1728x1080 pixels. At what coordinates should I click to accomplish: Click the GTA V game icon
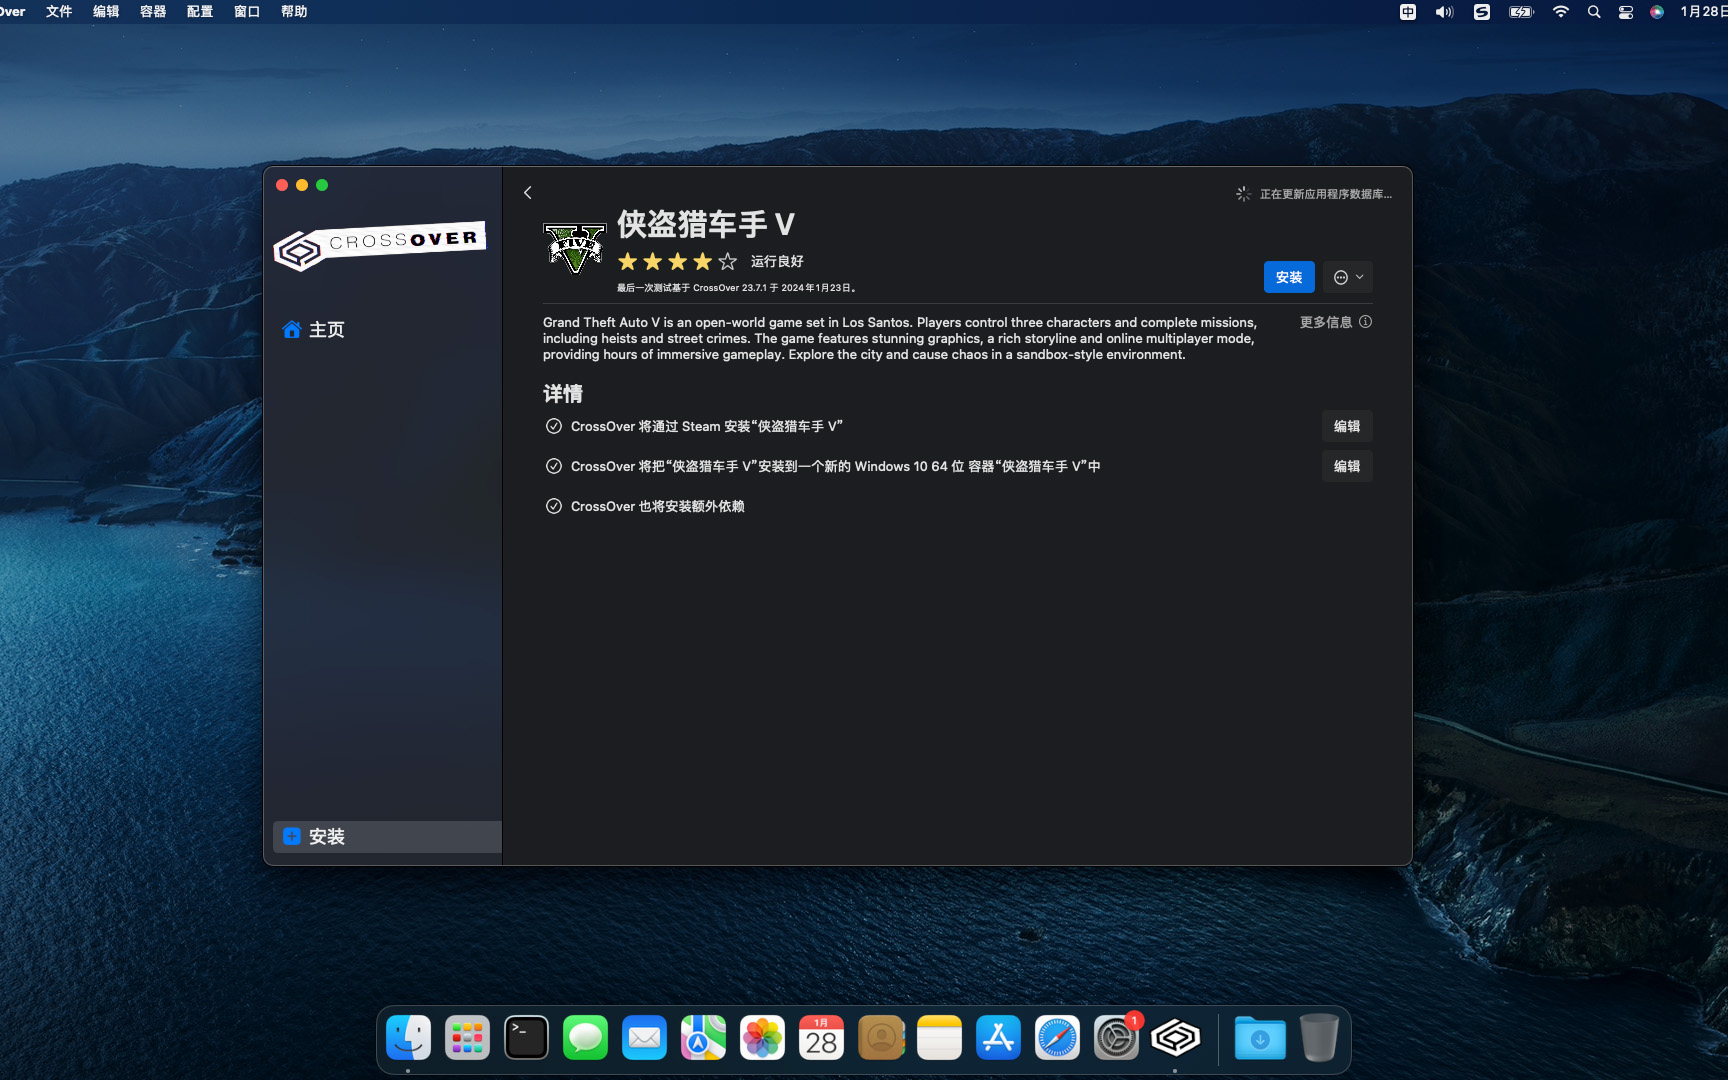(x=574, y=248)
